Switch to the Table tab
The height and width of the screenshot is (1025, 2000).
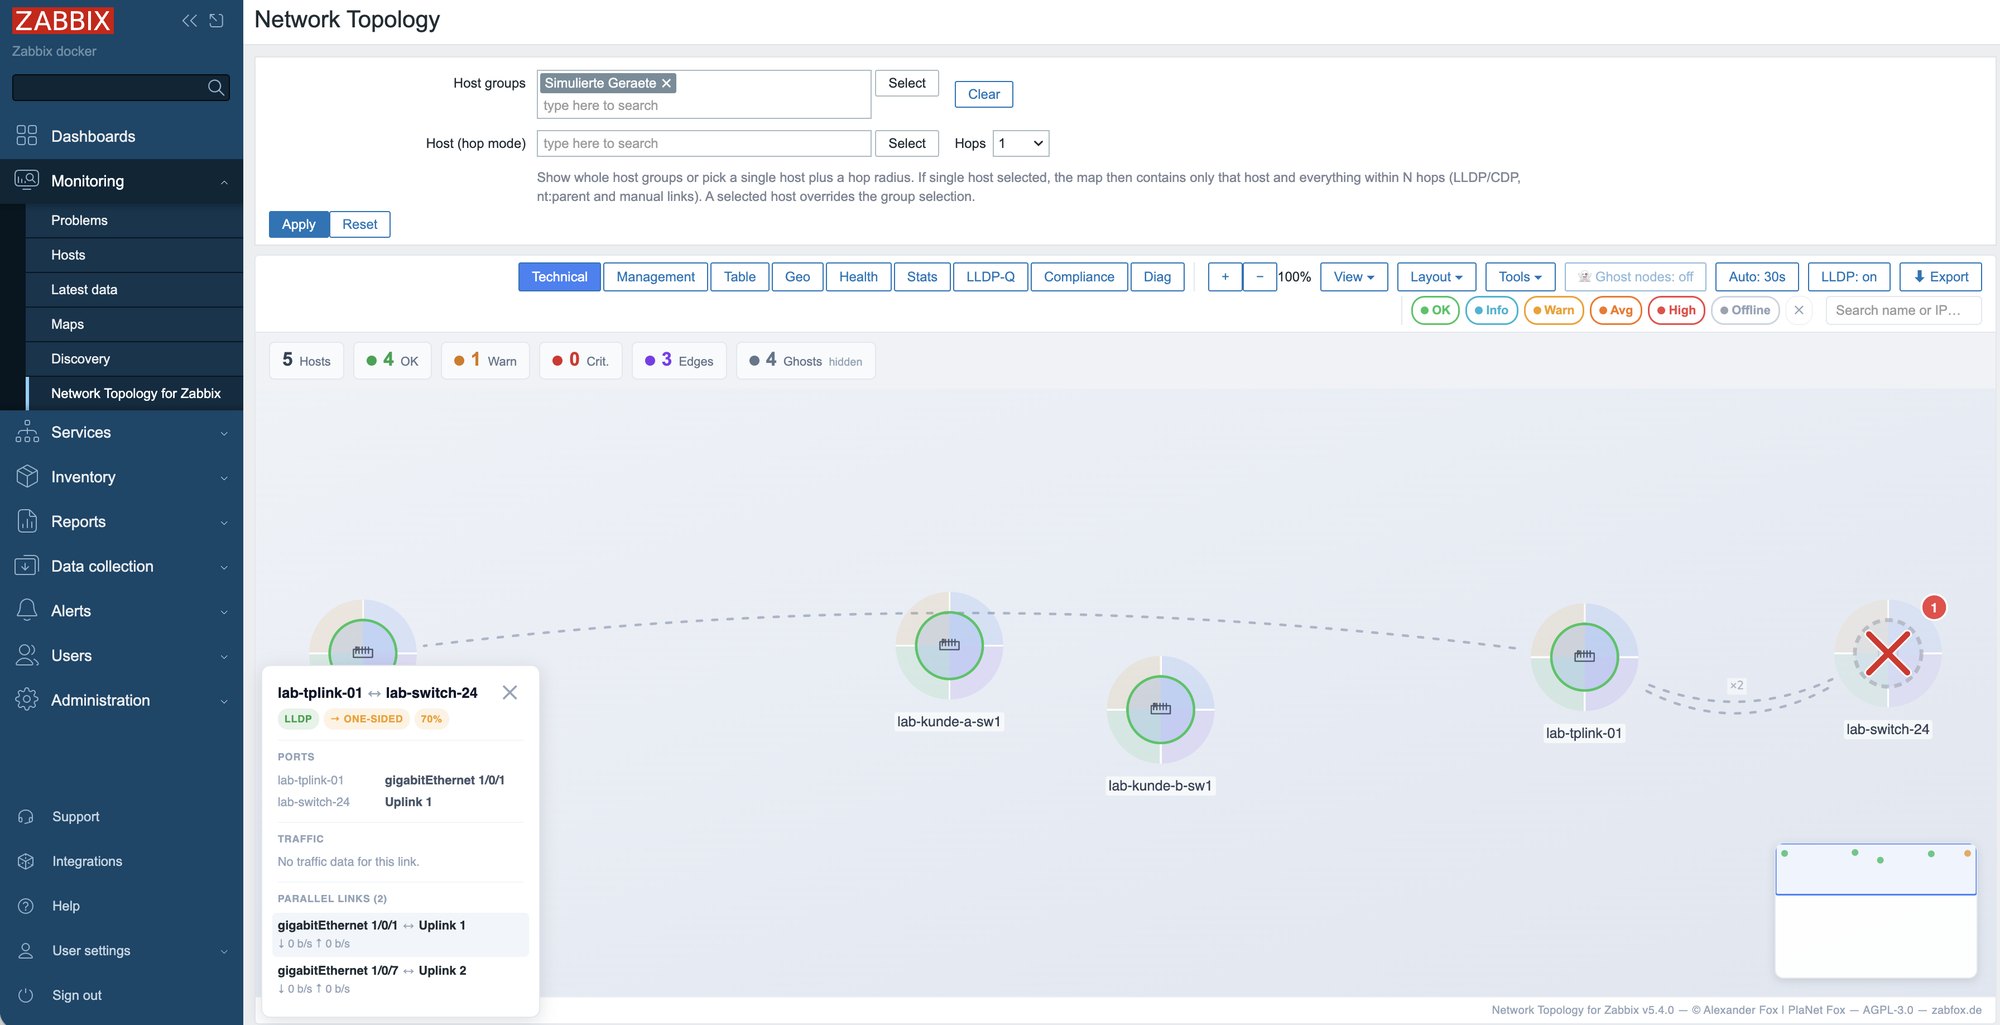(x=740, y=277)
